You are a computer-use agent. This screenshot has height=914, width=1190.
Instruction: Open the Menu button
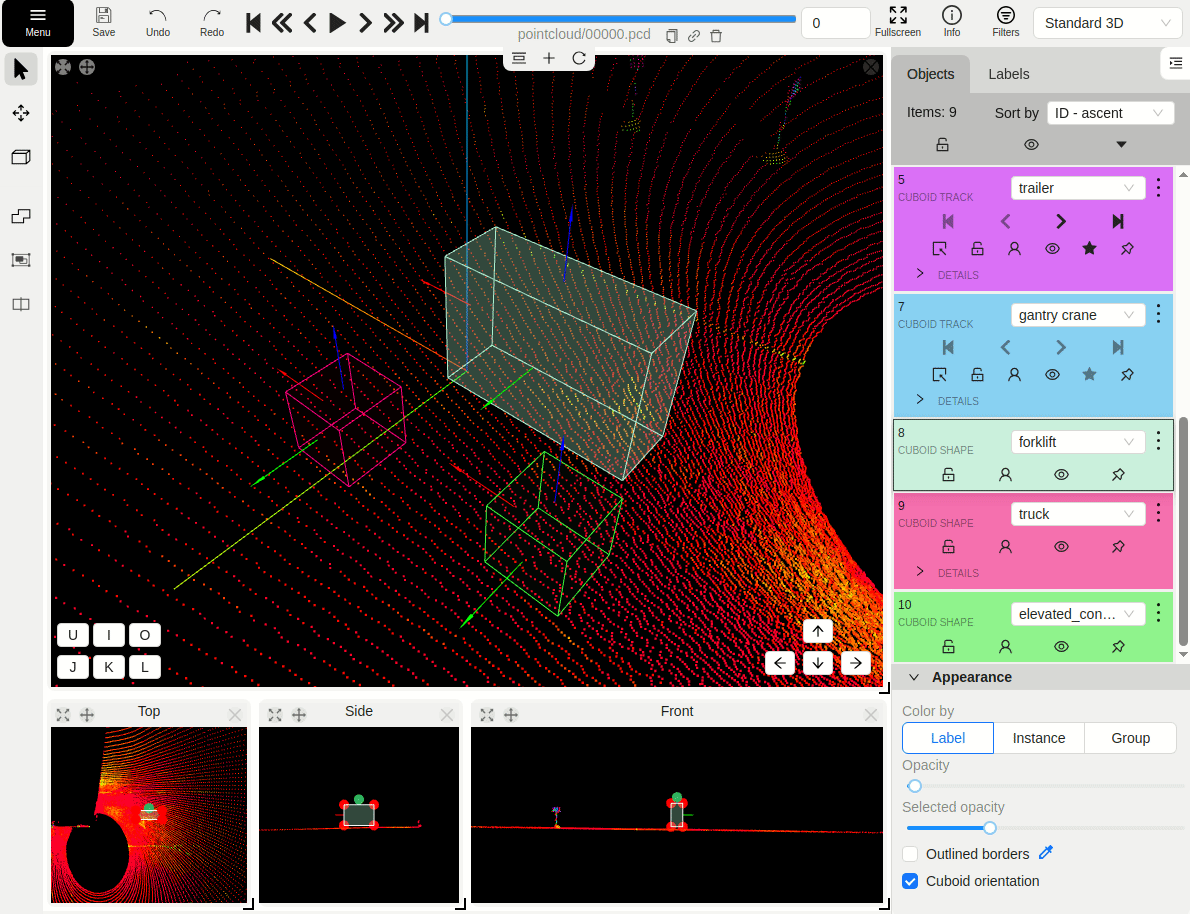tap(38, 23)
